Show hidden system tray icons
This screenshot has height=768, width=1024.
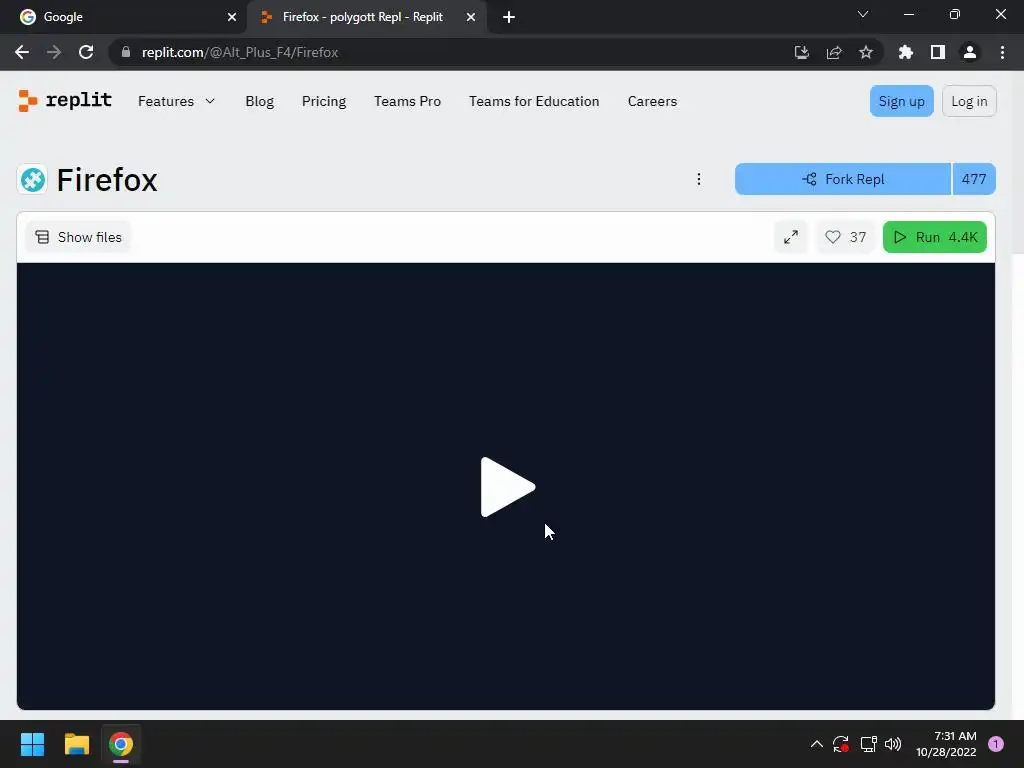click(816, 744)
